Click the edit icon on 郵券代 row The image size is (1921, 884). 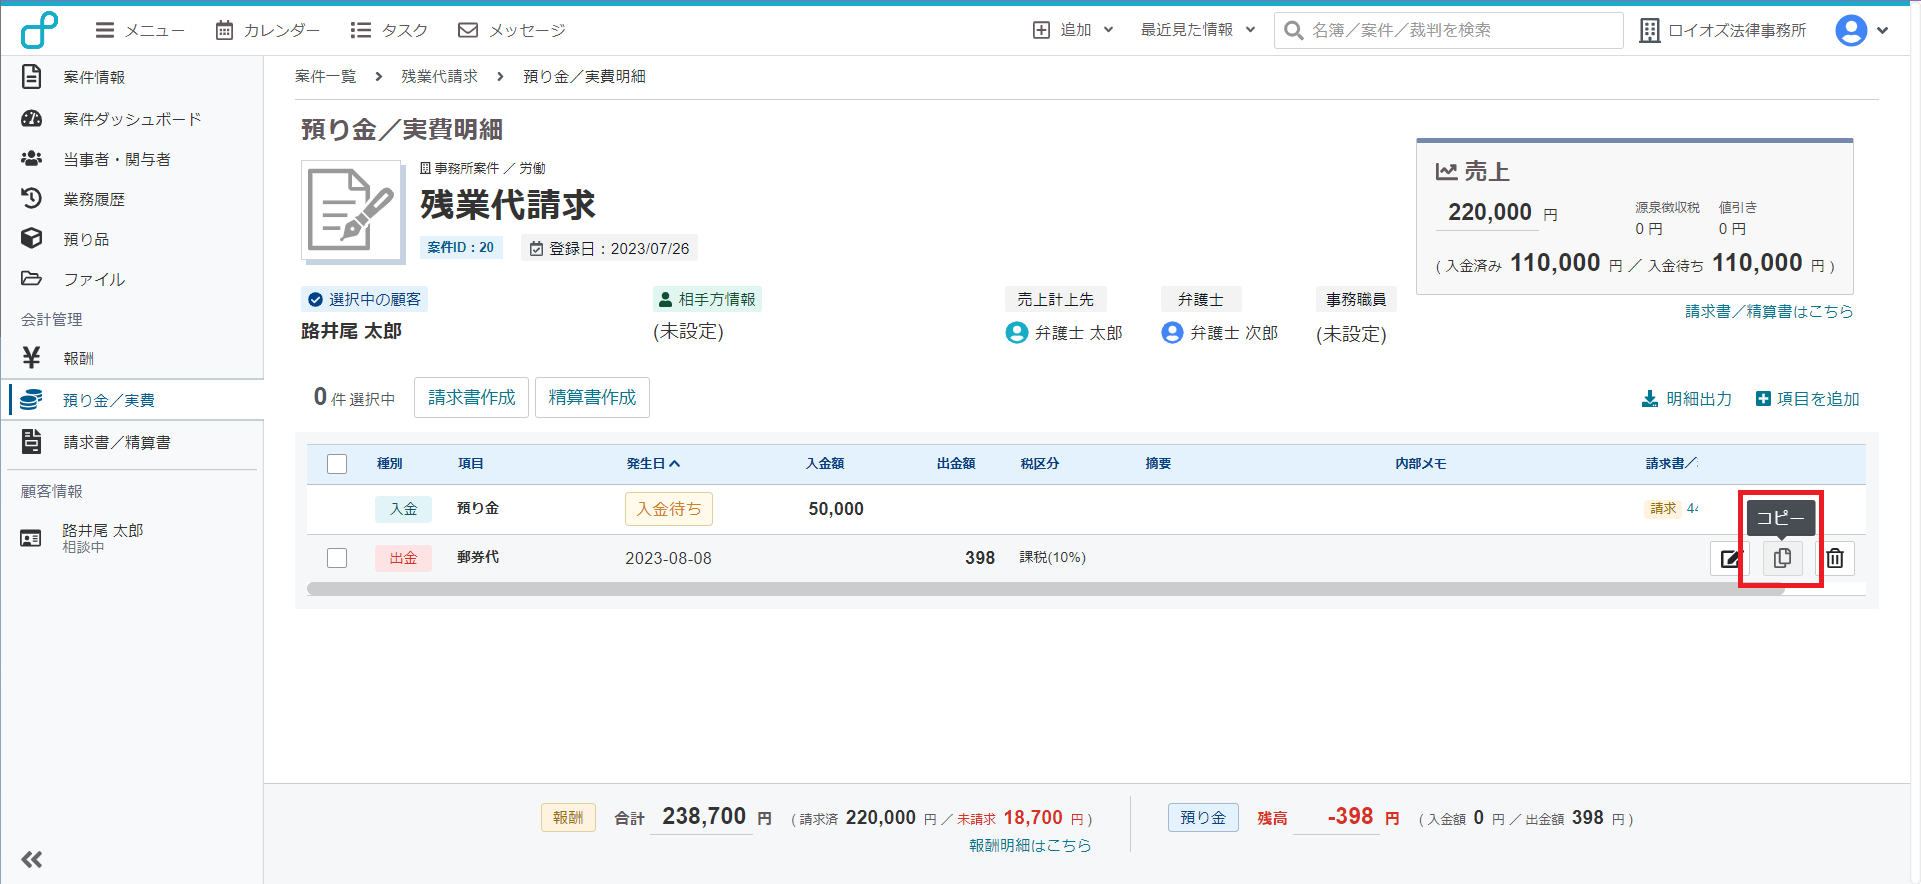coord(1729,558)
